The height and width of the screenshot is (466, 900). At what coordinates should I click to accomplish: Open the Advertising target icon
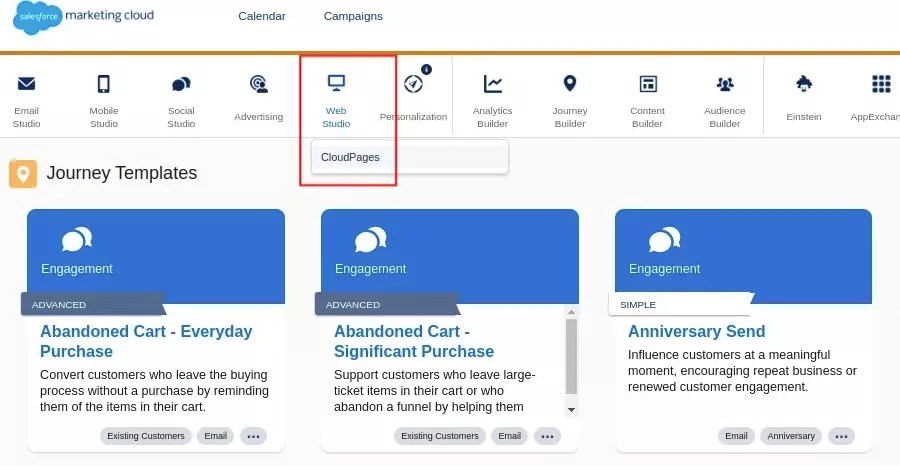point(259,84)
